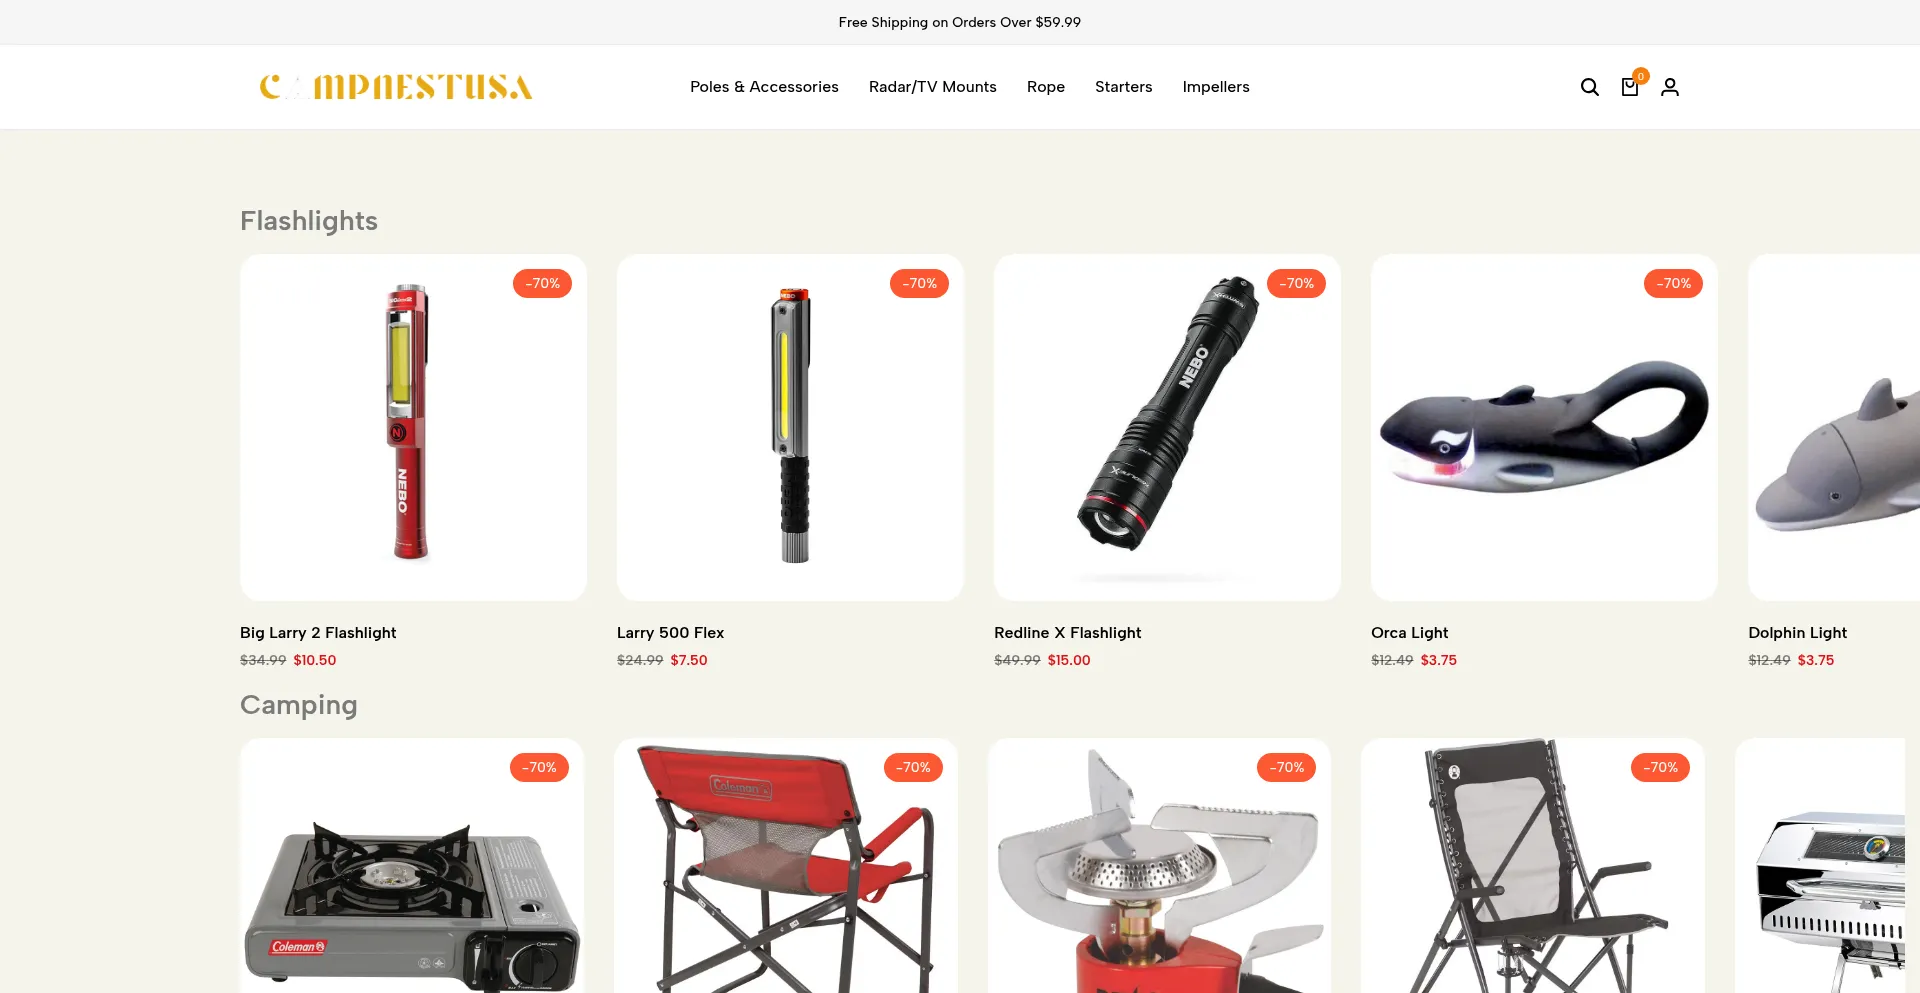Go to the Rope category
The width and height of the screenshot is (1920, 993).
[x=1045, y=87]
